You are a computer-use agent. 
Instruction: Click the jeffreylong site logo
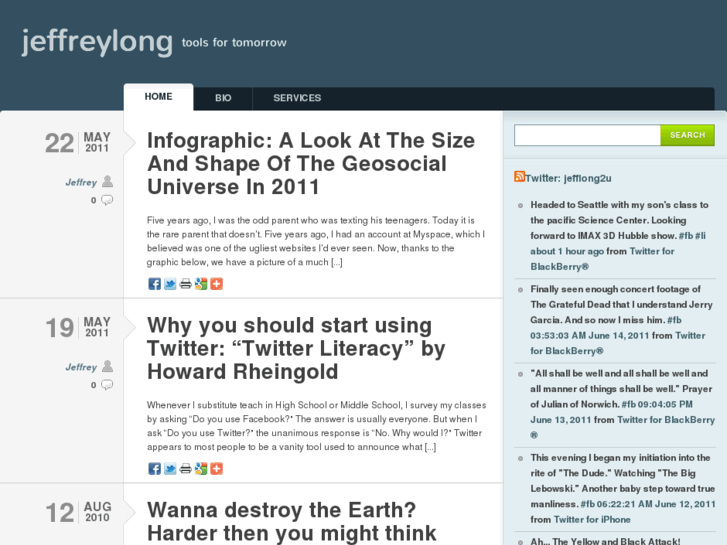coord(97,43)
